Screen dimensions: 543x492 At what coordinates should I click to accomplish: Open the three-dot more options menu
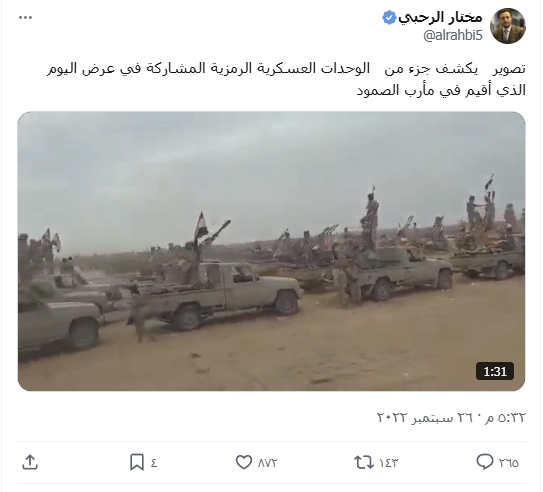click(x=25, y=18)
